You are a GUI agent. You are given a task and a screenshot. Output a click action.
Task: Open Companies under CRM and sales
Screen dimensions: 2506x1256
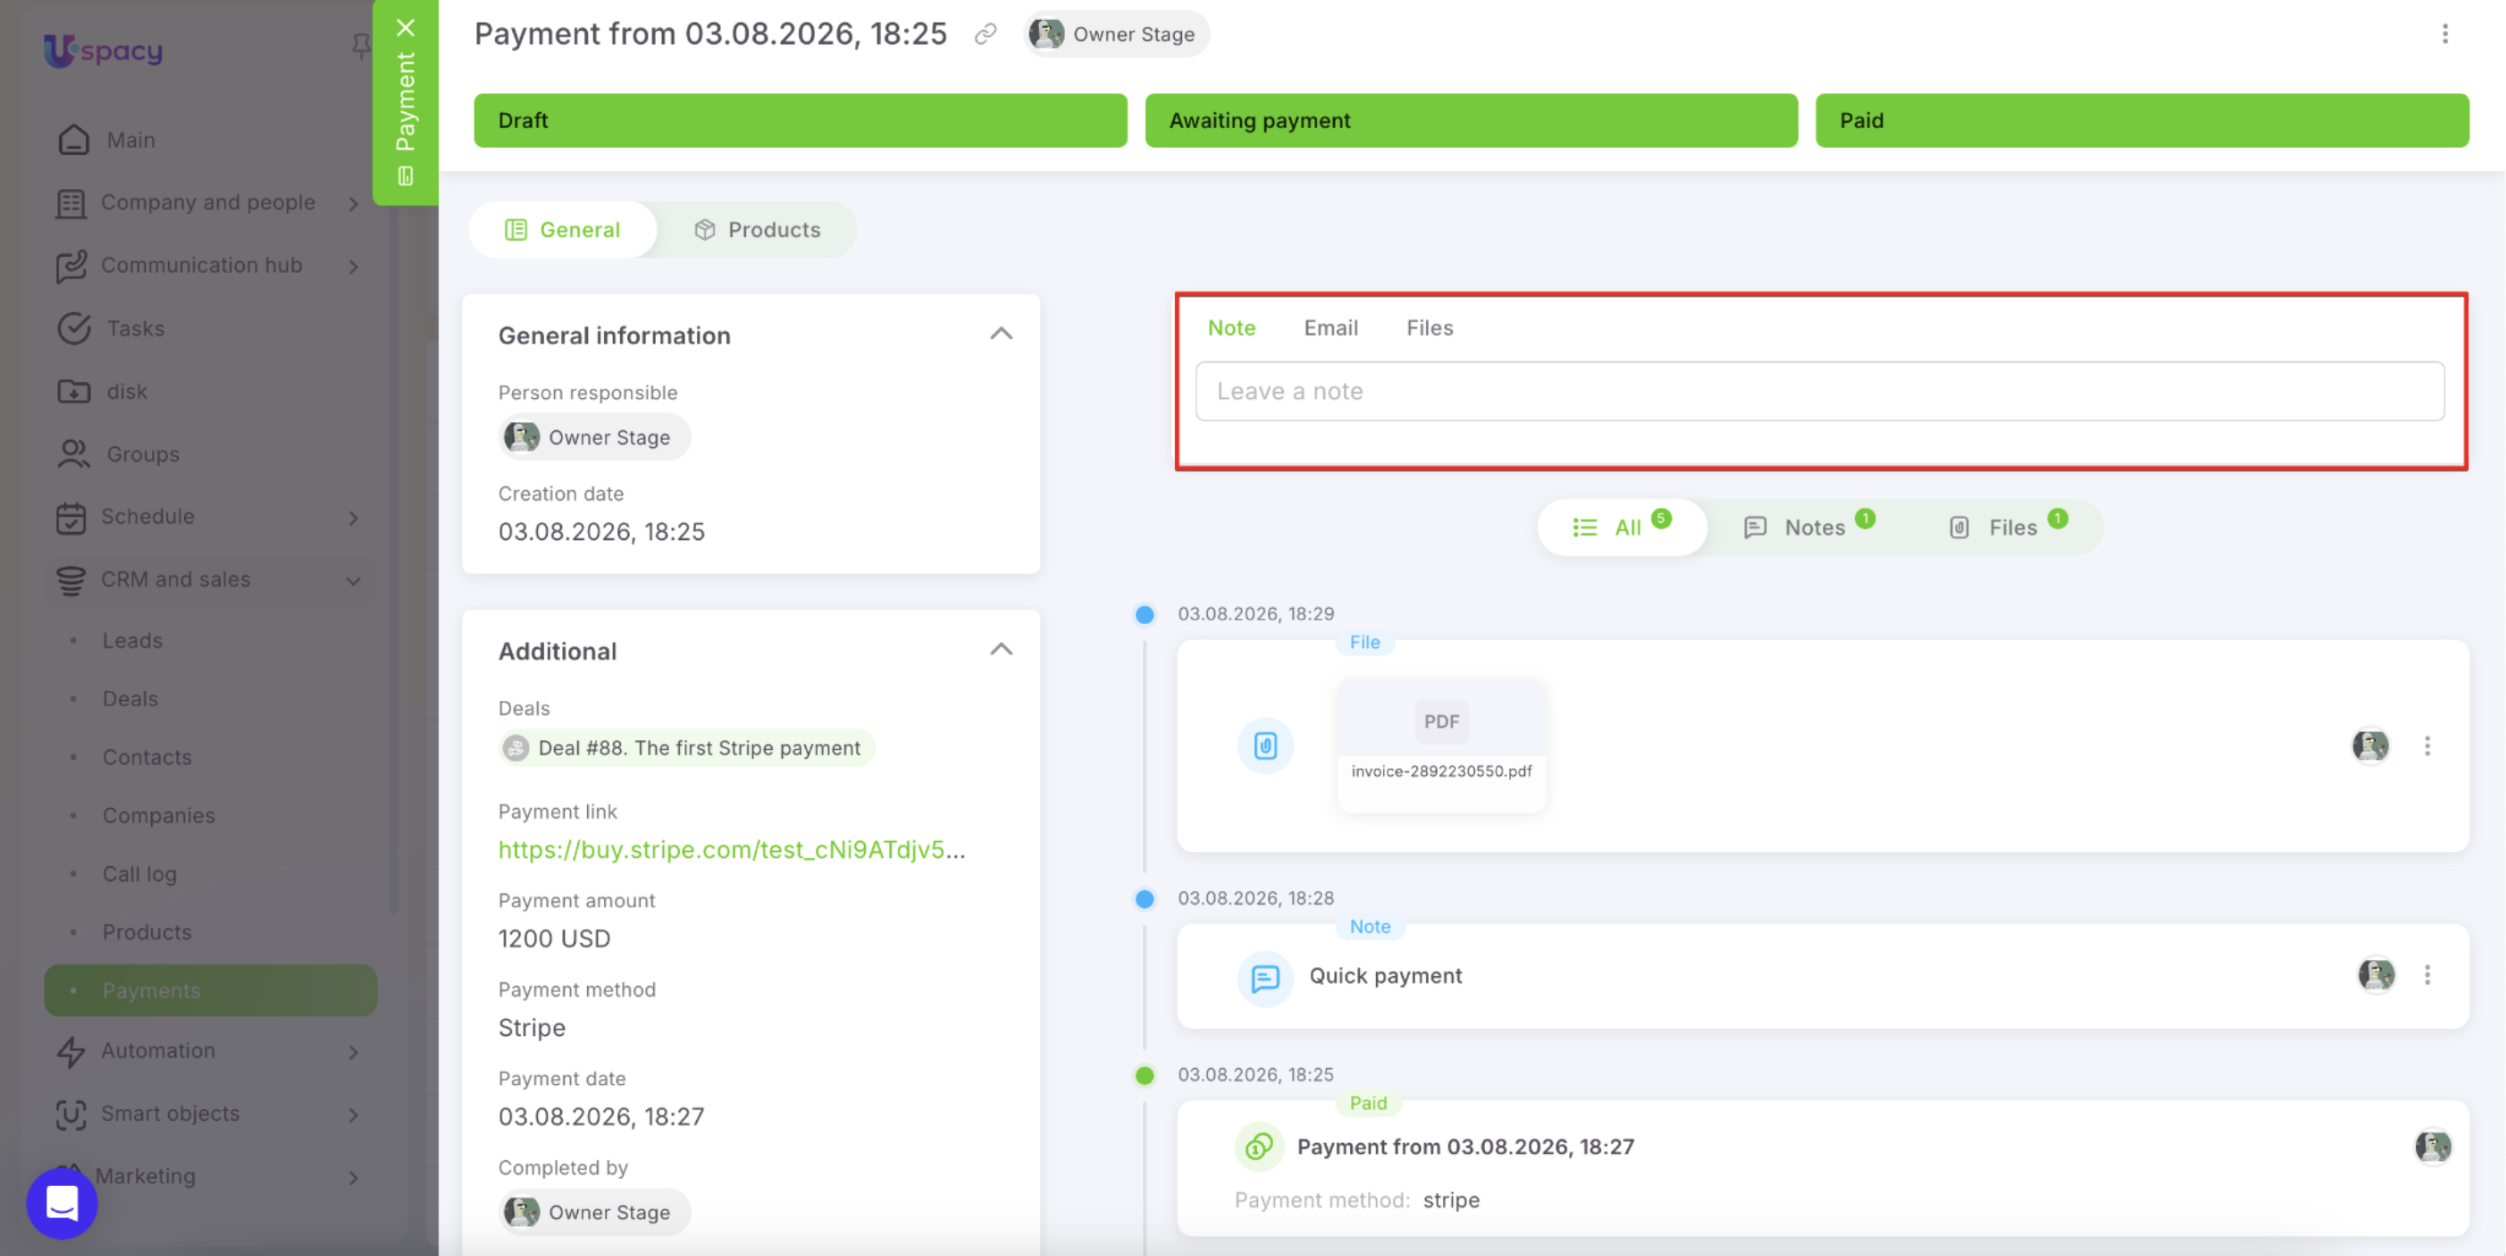(x=159, y=816)
